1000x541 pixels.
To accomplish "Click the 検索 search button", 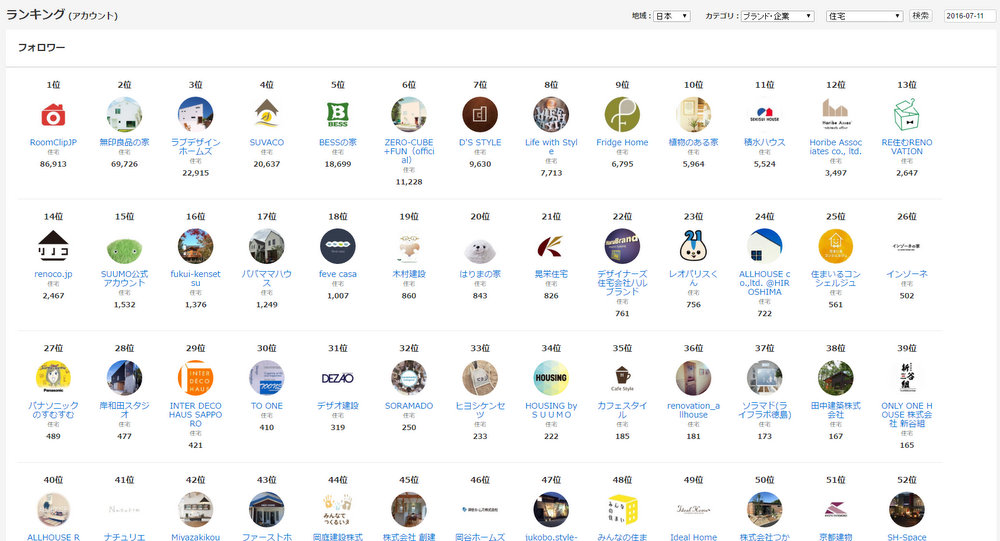I will tap(920, 16).
